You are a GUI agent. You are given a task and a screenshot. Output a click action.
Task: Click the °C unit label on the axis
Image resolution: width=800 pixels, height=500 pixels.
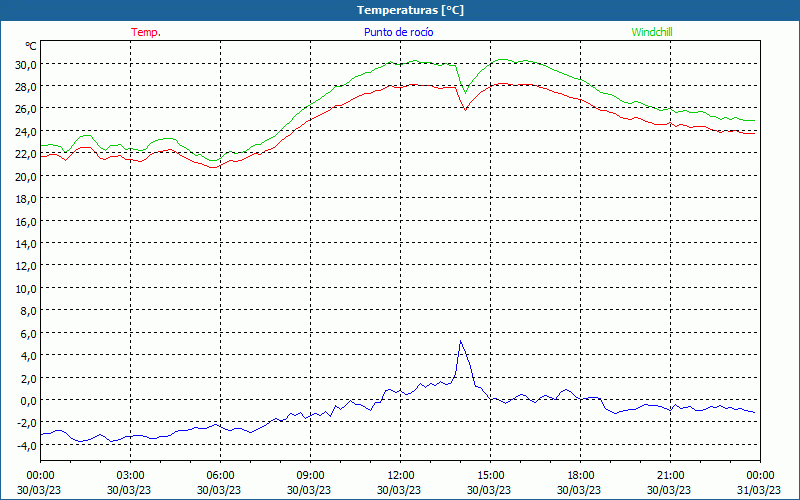click(x=31, y=46)
